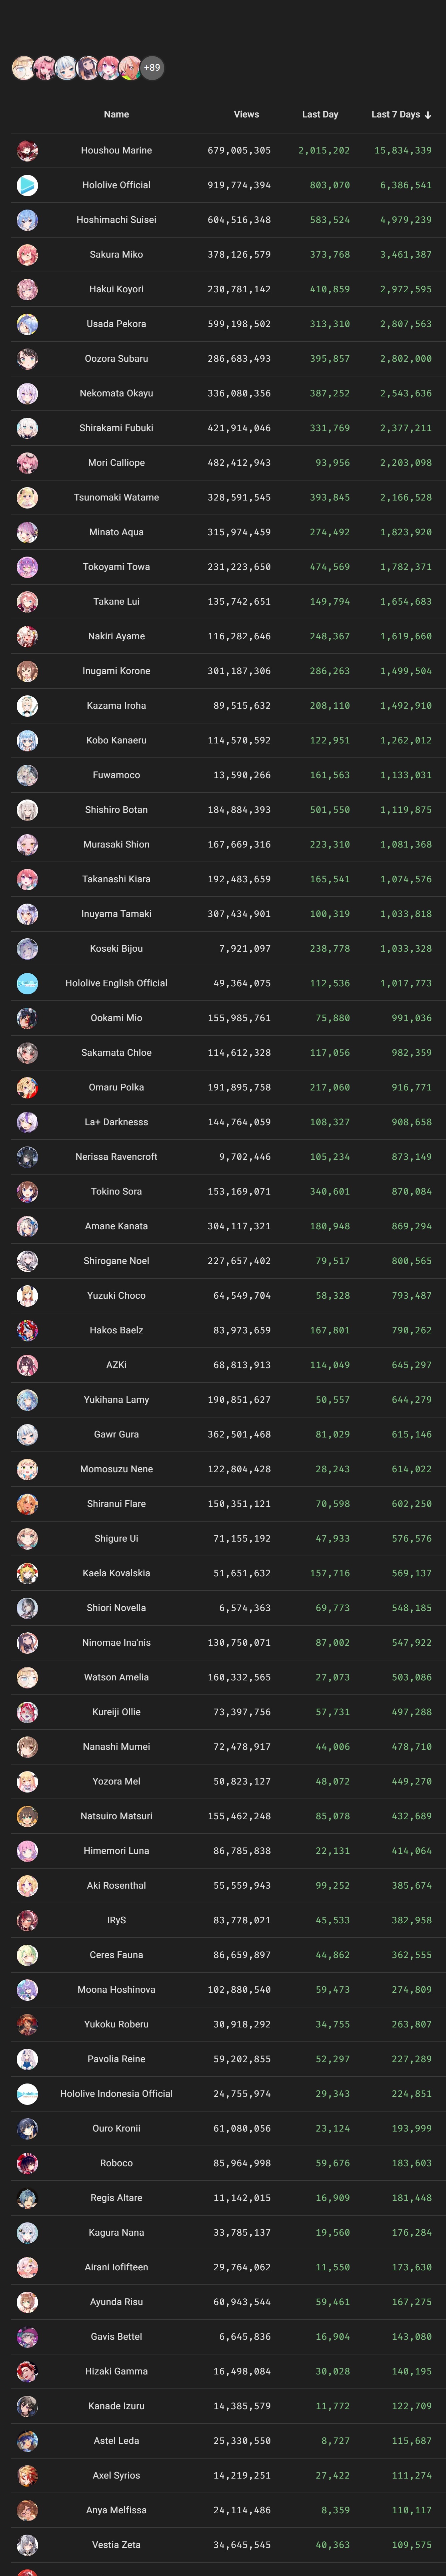Click Hololive English Official channel logo
Image resolution: width=446 pixels, height=2576 pixels.
pyautogui.click(x=27, y=983)
